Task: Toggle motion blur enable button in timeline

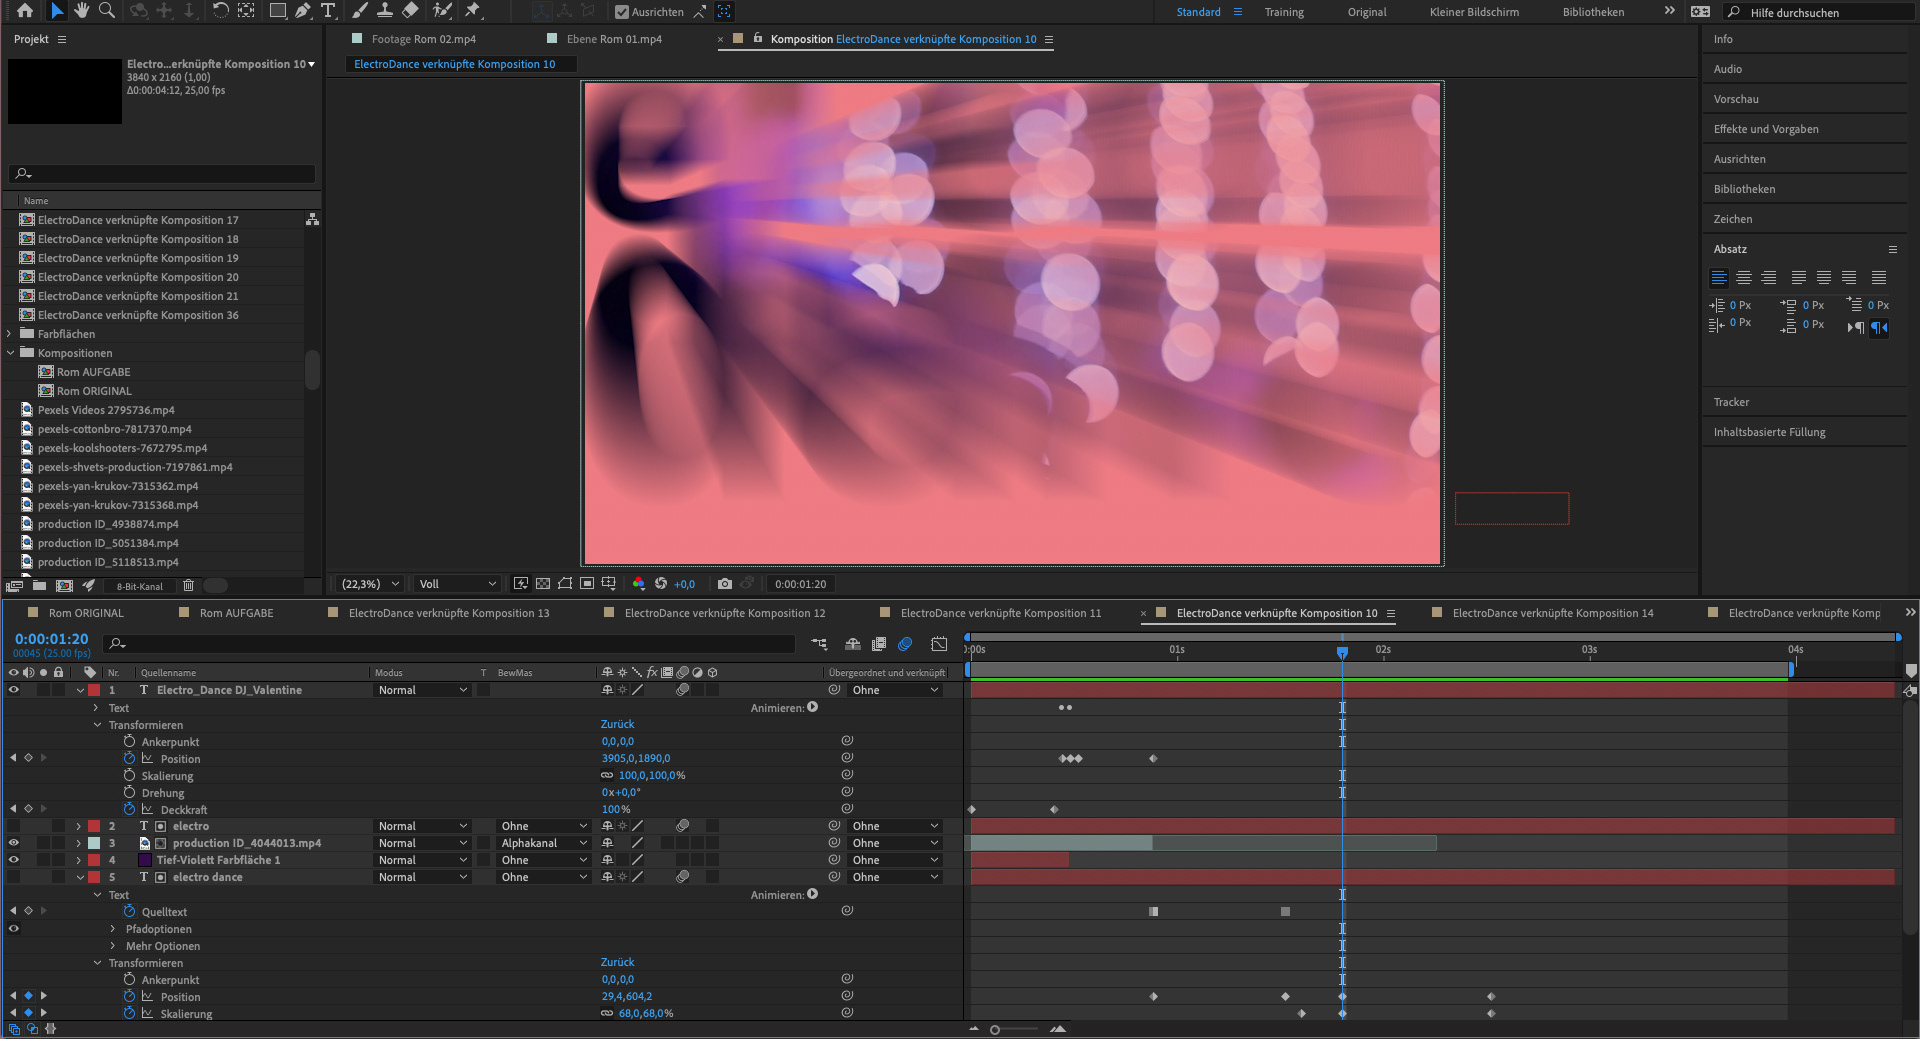Action: (x=905, y=644)
